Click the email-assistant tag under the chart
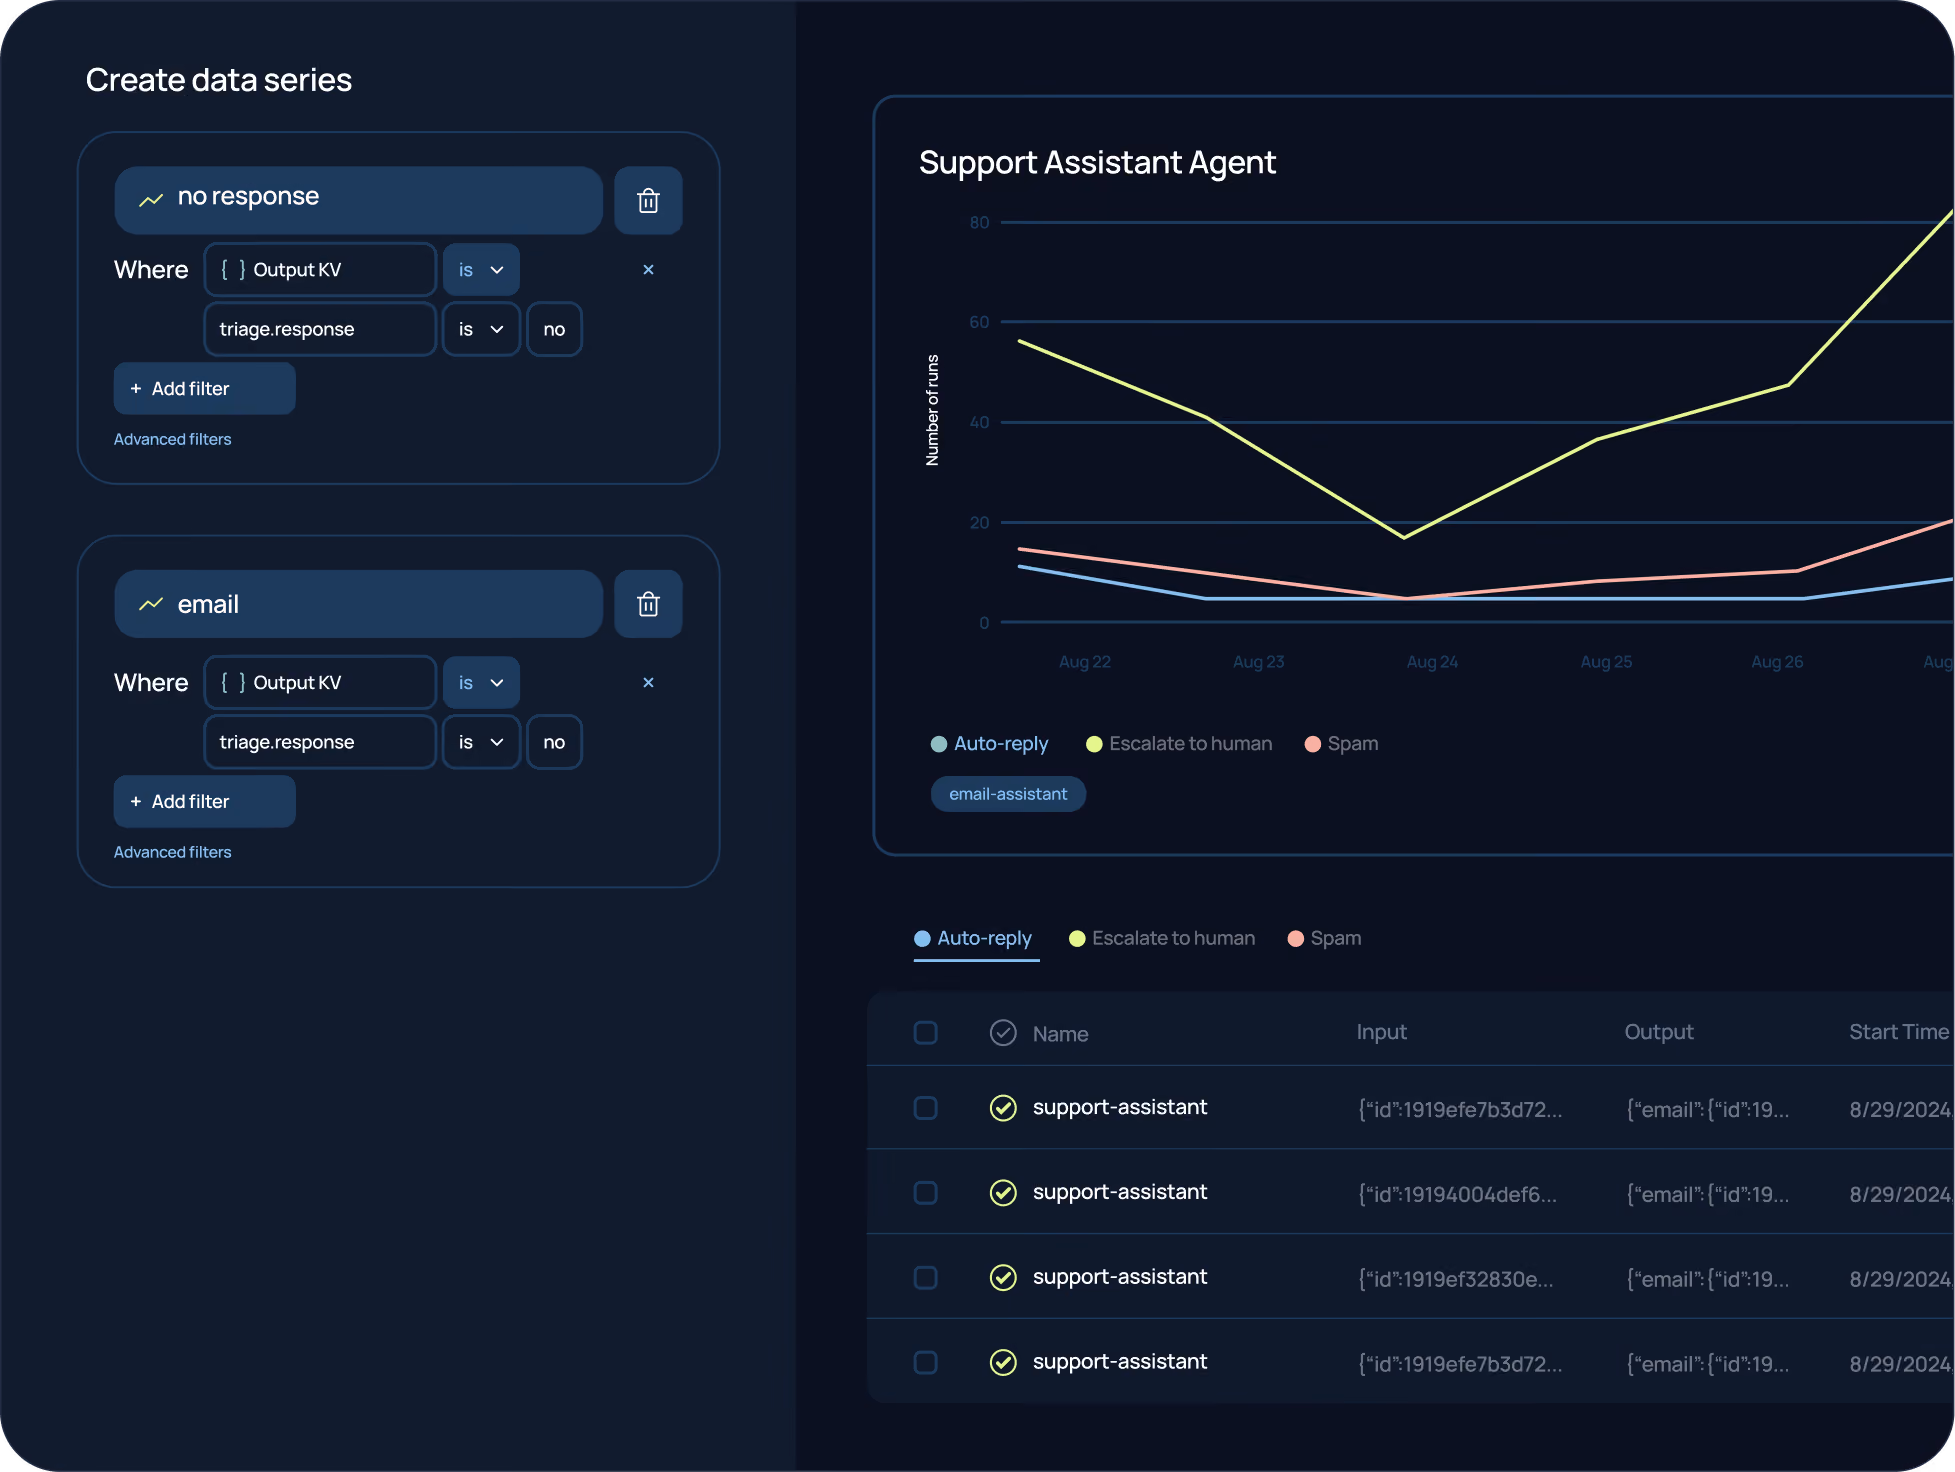 pyautogui.click(x=1008, y=794)
